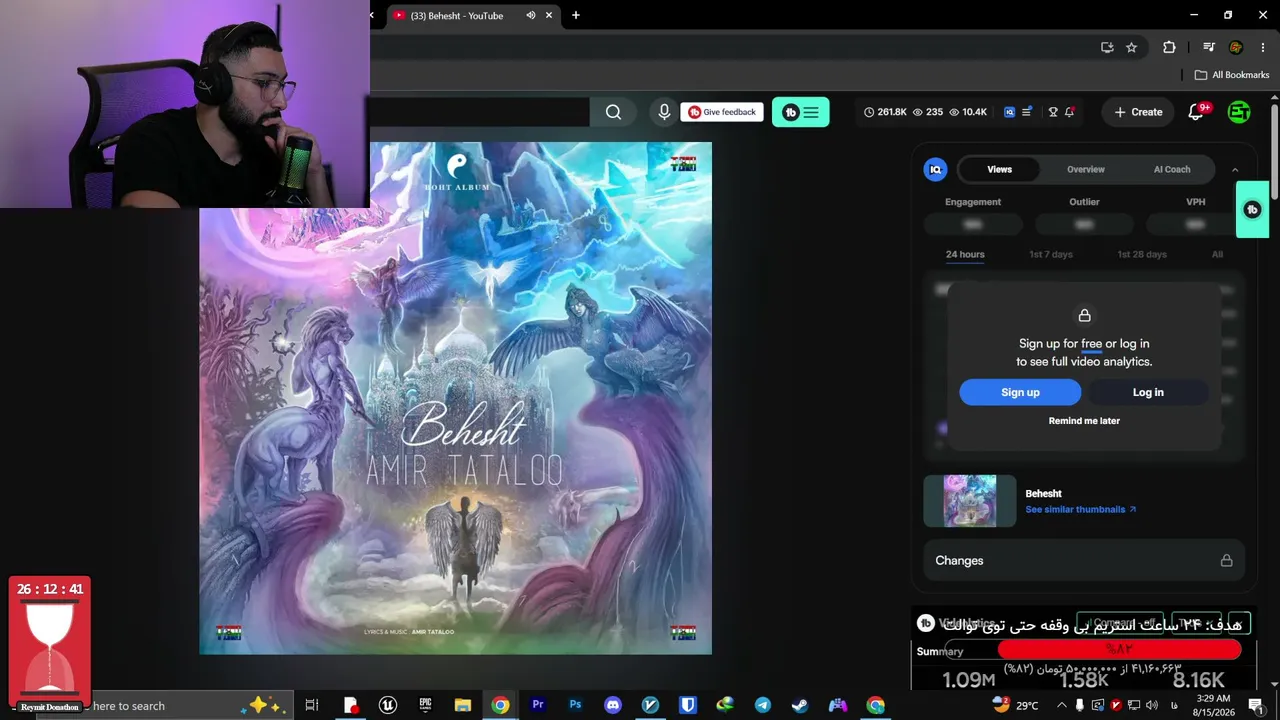Image resolution: width=1280 pixels, height=720 pixels.
Task: Click the 261.8K clock stat
Action: click(x=885, y=112)
